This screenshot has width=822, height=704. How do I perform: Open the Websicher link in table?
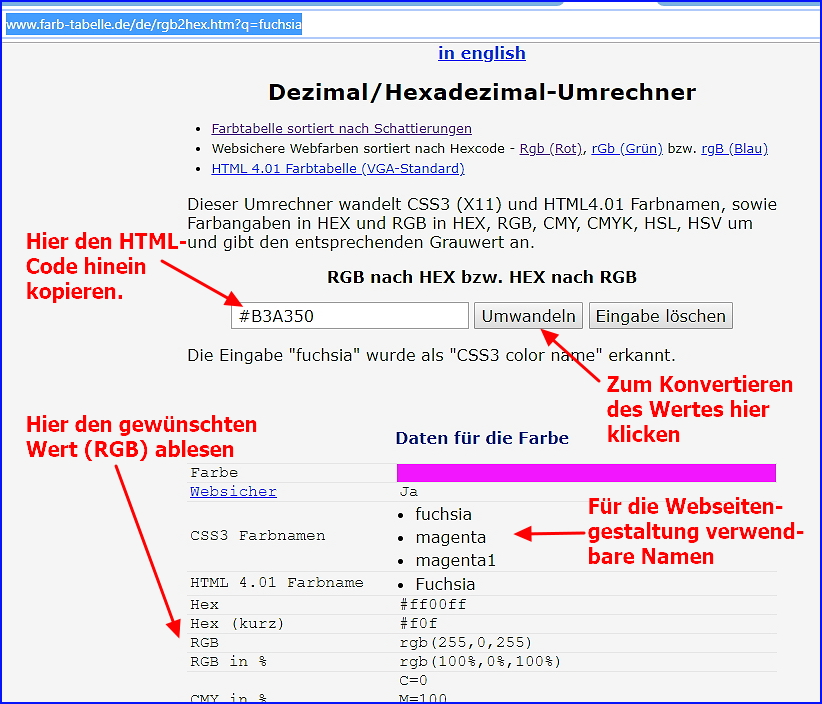[x=233, y=492]
